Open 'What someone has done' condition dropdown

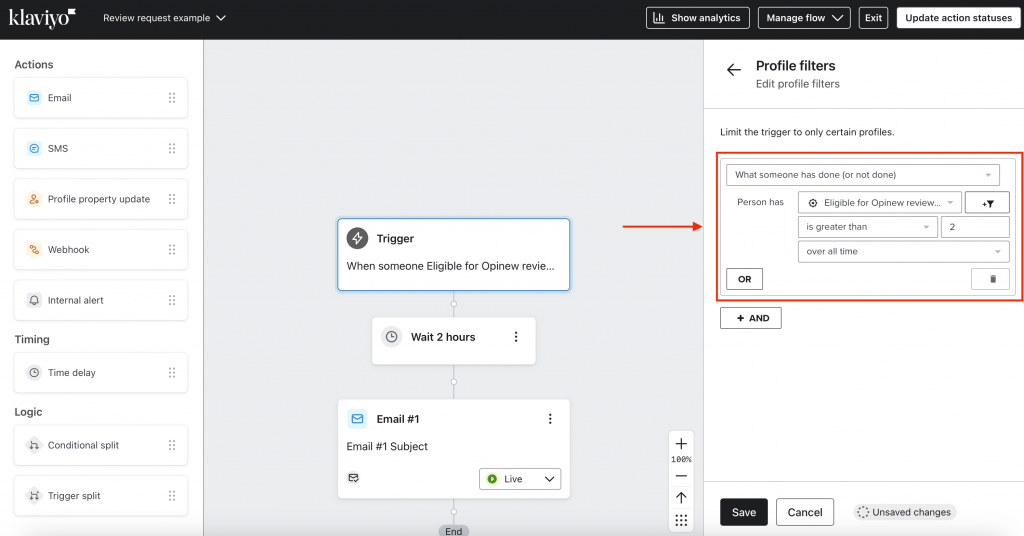[863, 175]
